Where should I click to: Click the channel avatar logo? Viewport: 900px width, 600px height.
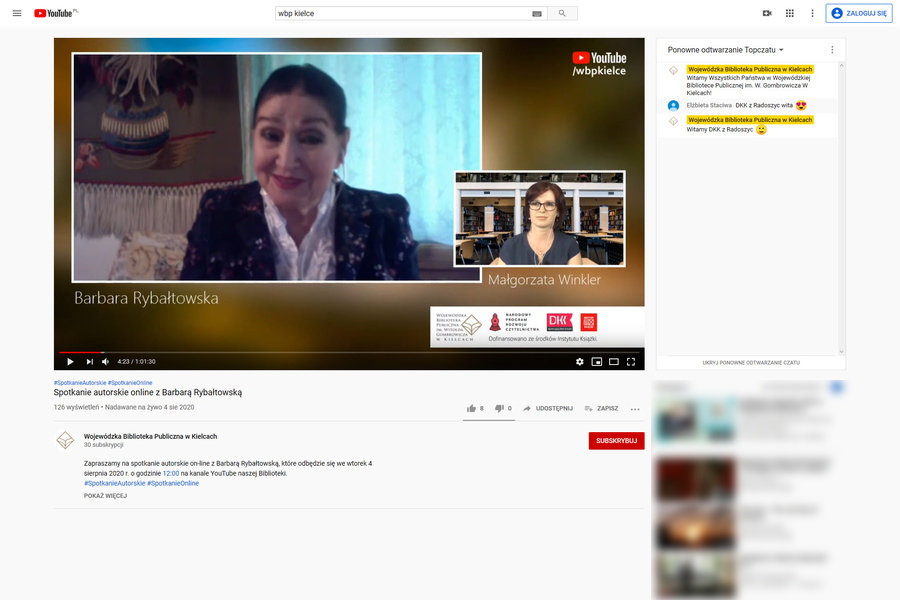(65, 440)
